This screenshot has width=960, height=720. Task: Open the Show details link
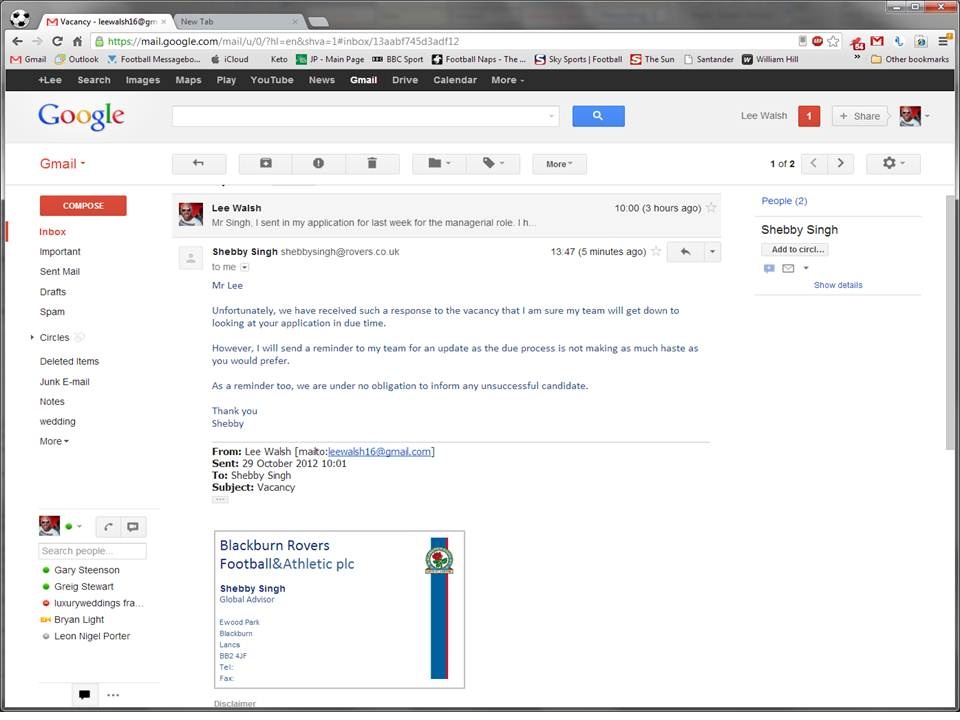[x=838, y=285]
